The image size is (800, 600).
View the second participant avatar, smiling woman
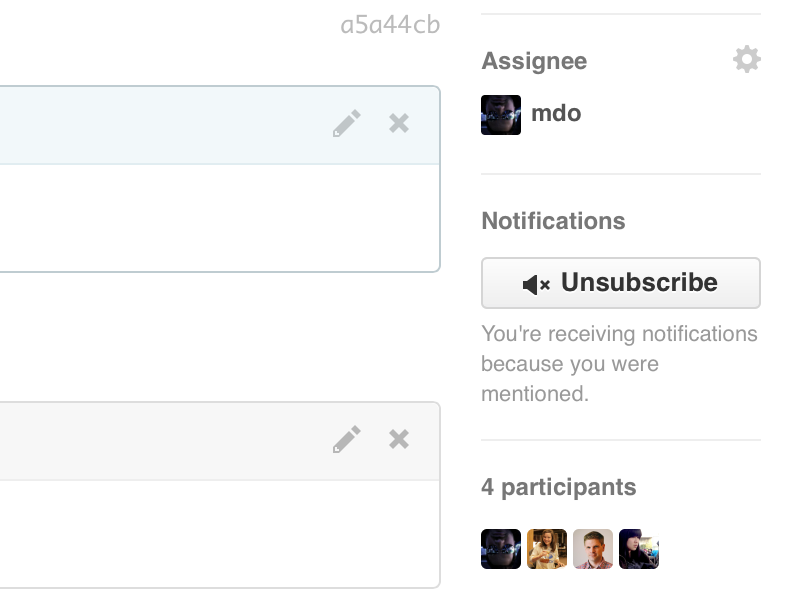[x=547, y=549]
